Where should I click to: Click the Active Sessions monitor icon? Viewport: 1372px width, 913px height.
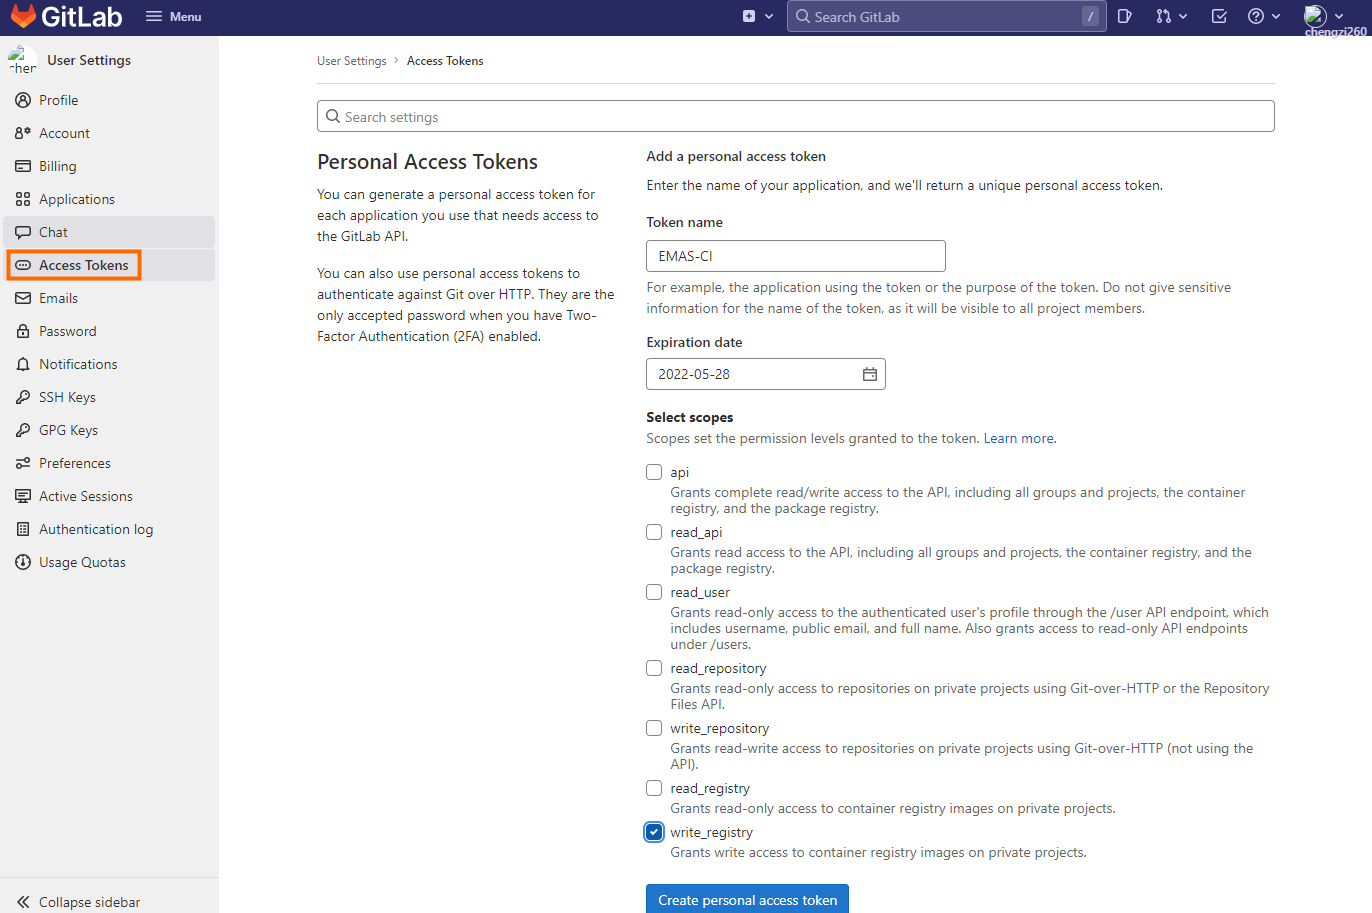(x=23, y=496)
